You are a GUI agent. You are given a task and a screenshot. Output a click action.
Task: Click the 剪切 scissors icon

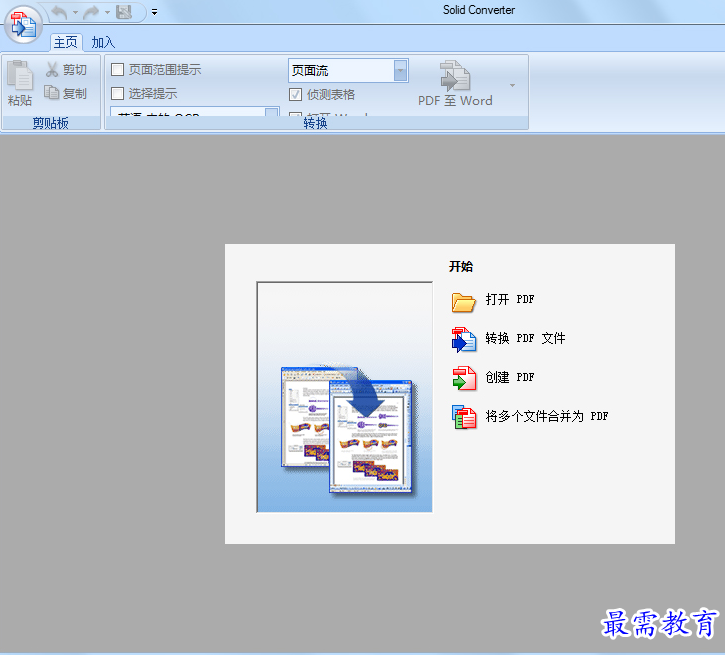pos(52,70)
